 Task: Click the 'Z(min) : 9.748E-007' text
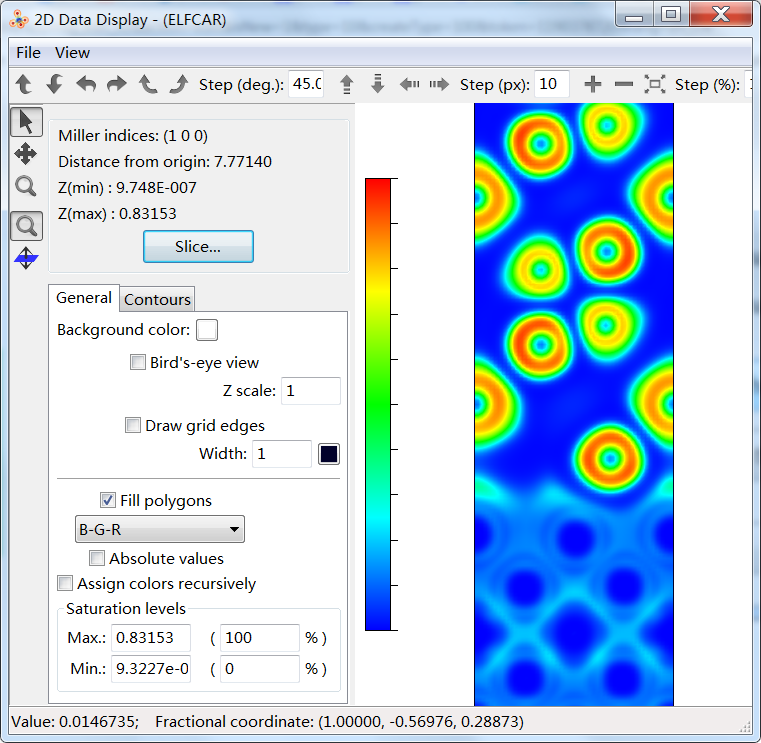coord(127,187)
